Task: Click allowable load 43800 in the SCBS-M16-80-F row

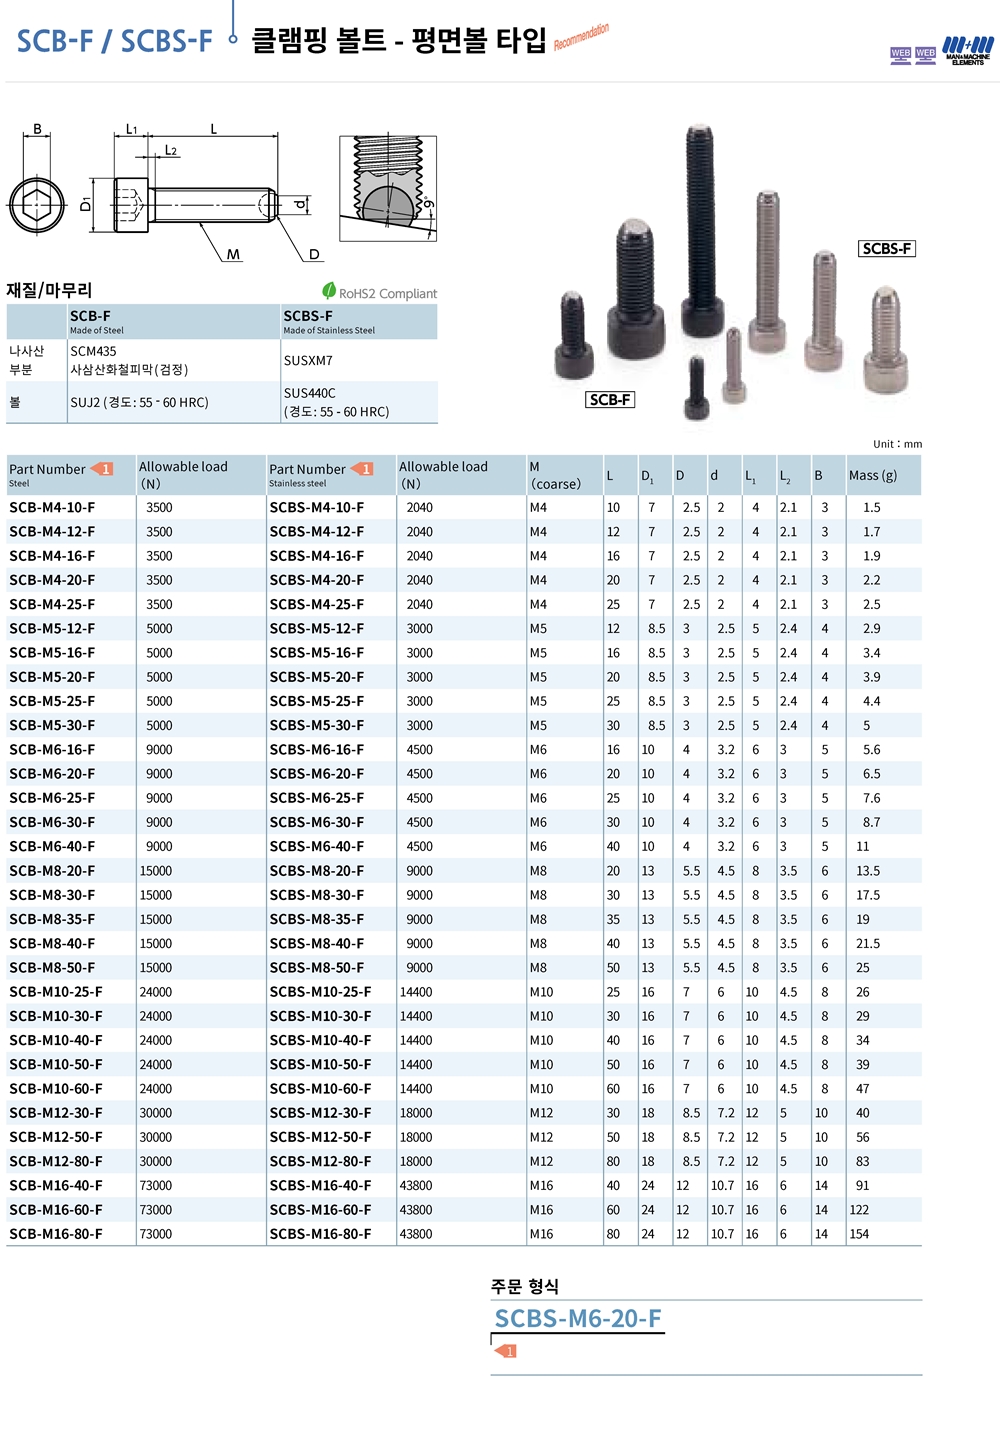Action: [x=416, y=1234]
